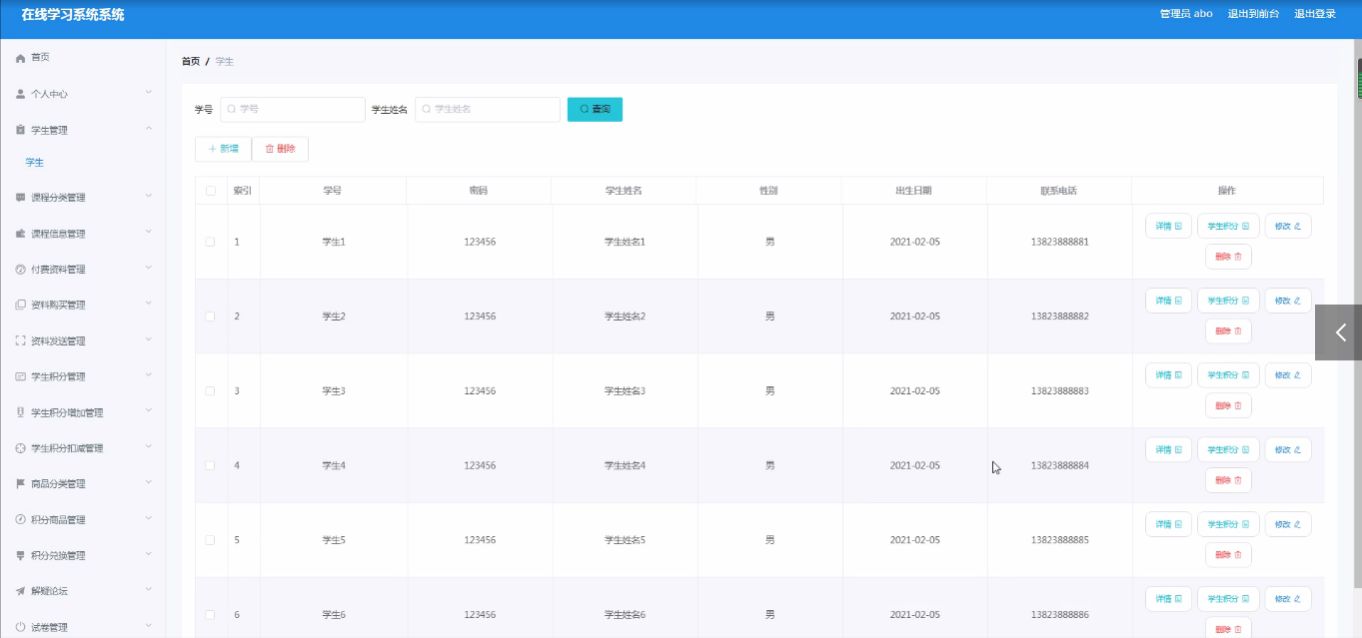Click 修改 for 学生4
The height and width of the screenshot is (638, 1362).
[1288, 450]
